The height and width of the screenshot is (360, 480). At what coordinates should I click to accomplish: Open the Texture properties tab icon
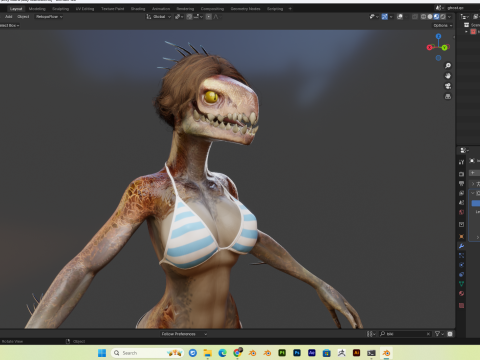pos(461,305)
